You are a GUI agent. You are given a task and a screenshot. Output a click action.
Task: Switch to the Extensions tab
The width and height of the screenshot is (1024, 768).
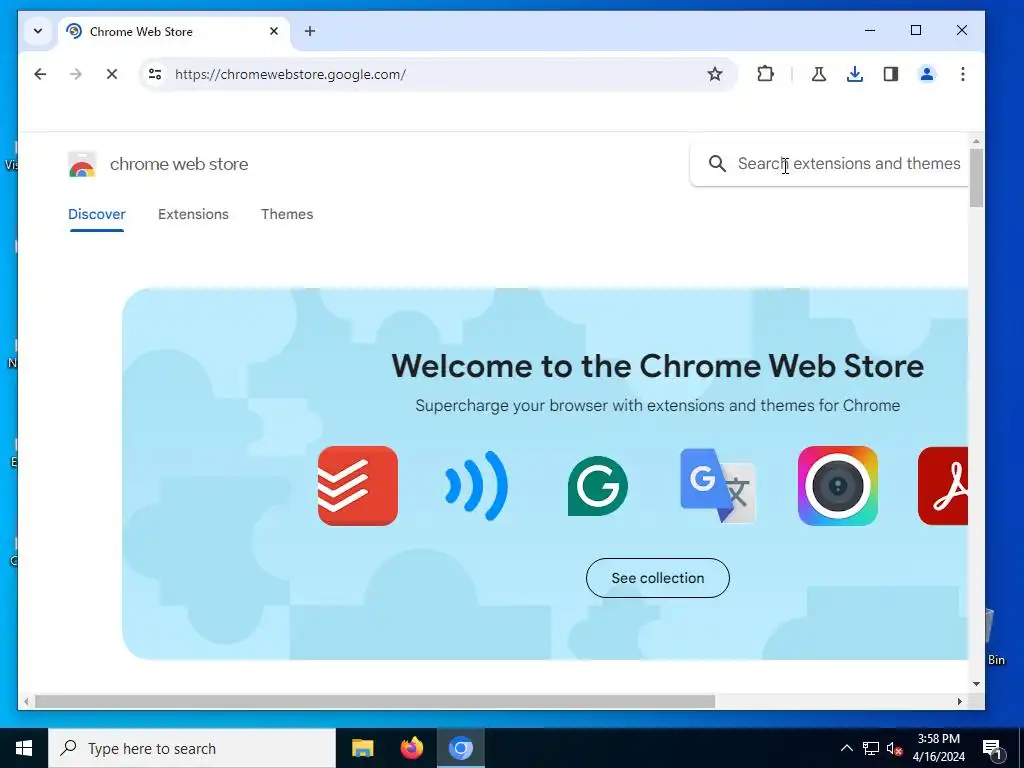click(193, 214)
